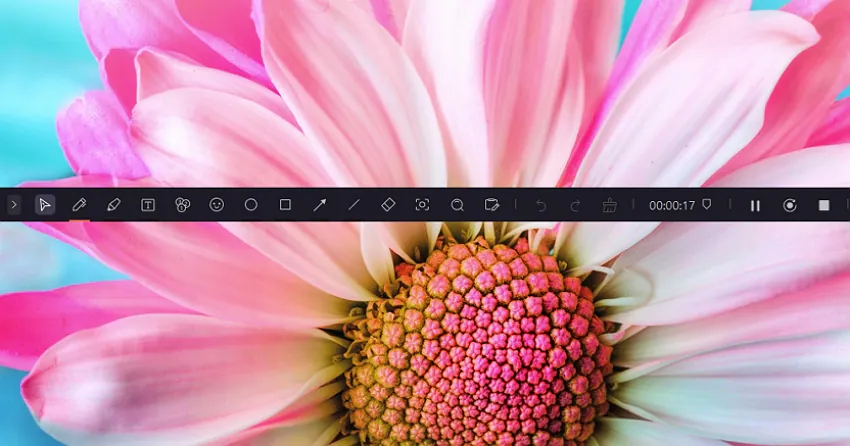Image resolution: width=850 pixels, height=446 pixels.
Task: Stop the recording
Action: [x=824, y=205]
